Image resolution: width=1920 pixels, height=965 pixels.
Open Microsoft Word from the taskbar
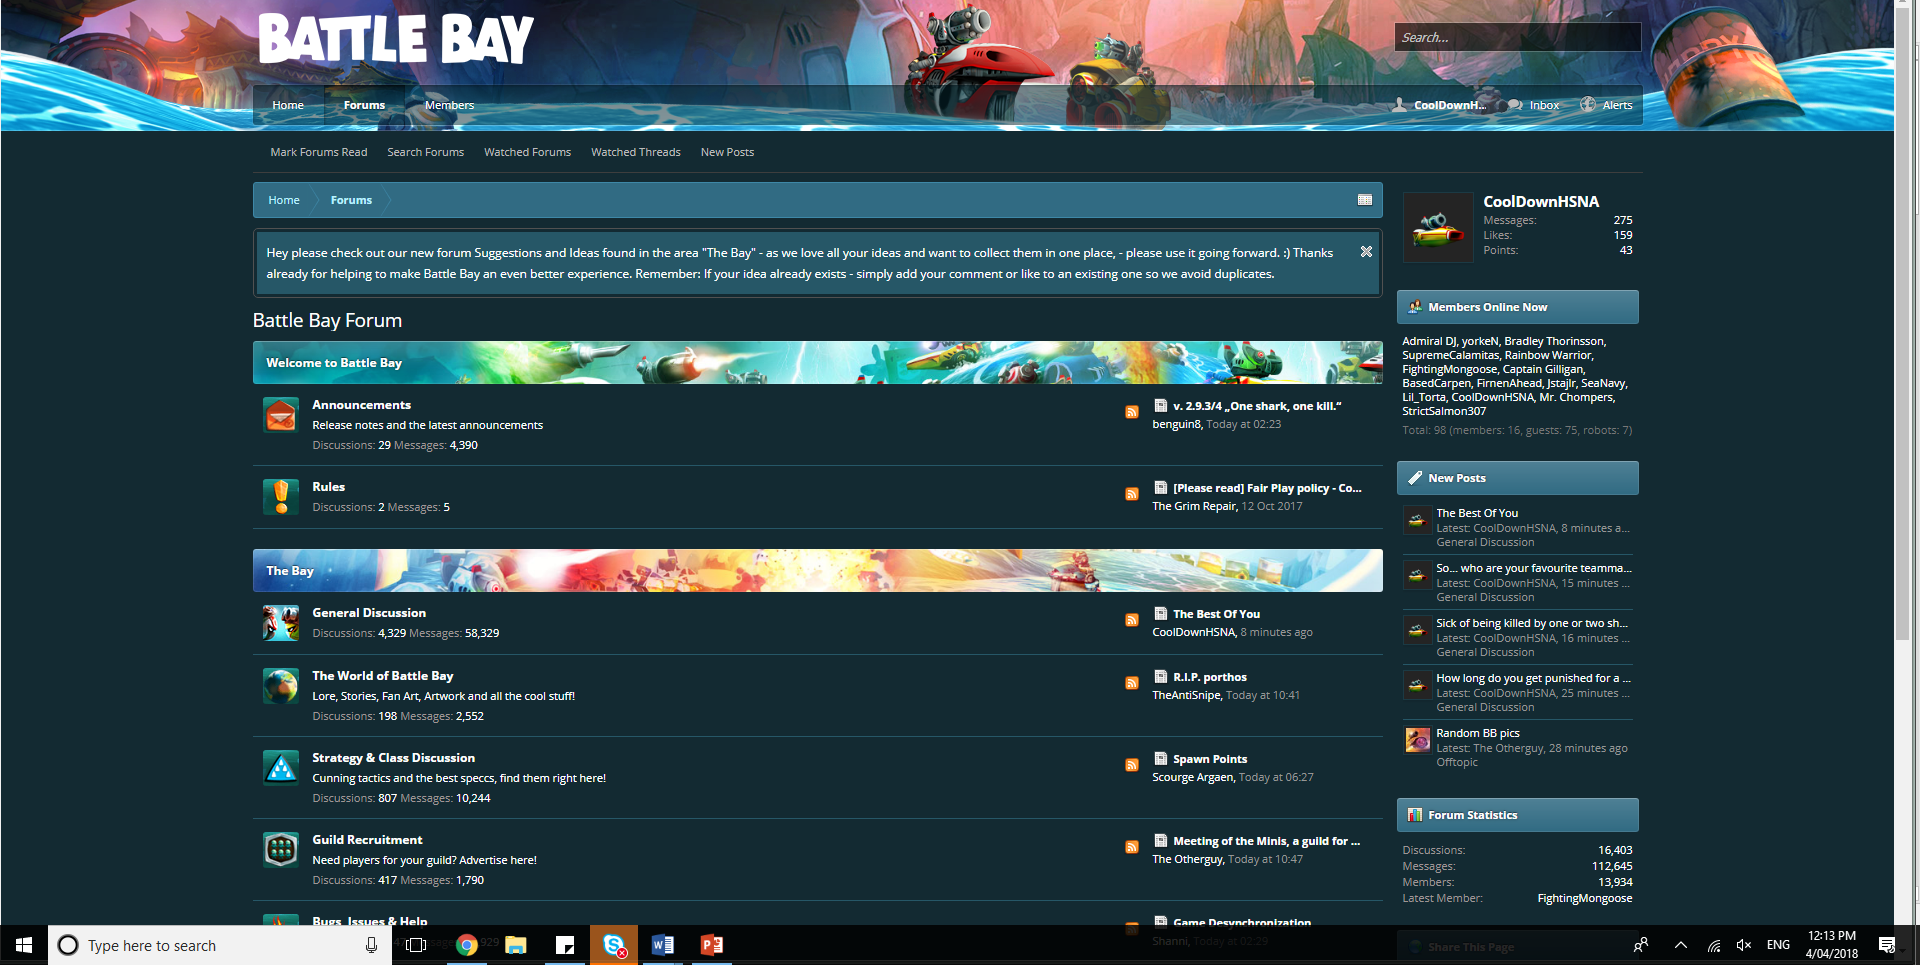click(x=662, y=945)
